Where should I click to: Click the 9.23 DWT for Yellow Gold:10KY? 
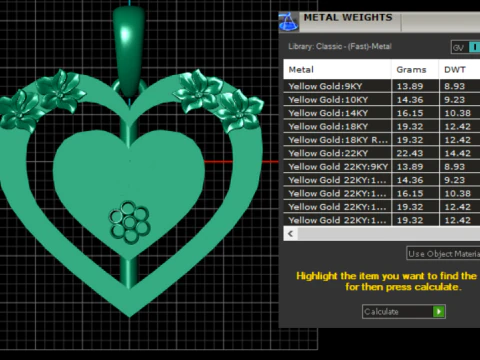click(x=454, y=100)
